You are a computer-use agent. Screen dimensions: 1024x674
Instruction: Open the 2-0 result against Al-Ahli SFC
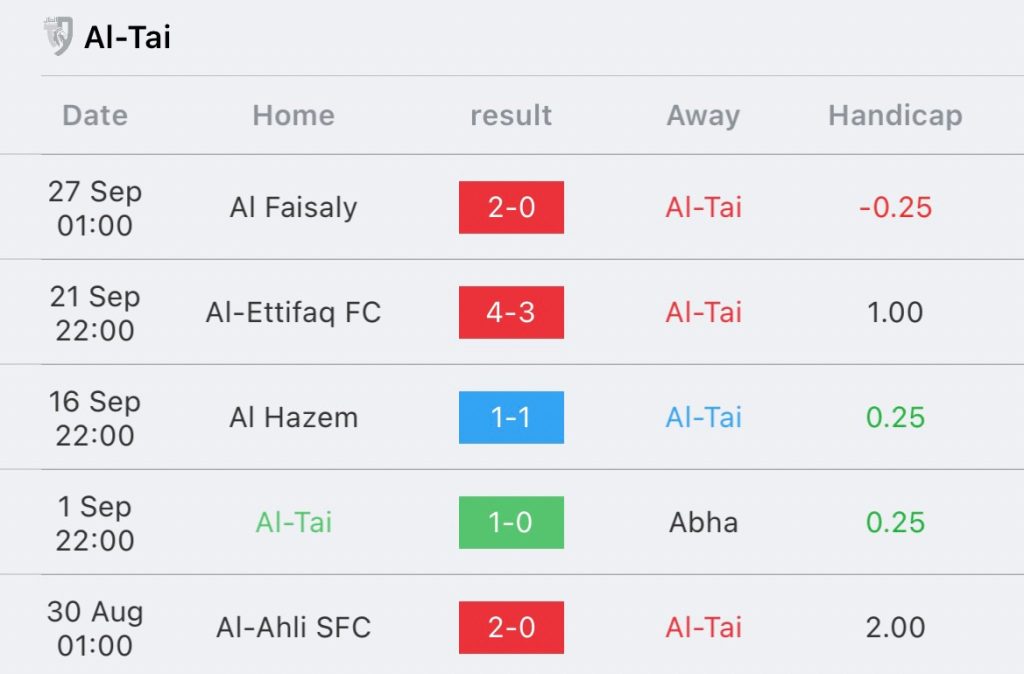point(511,628)
